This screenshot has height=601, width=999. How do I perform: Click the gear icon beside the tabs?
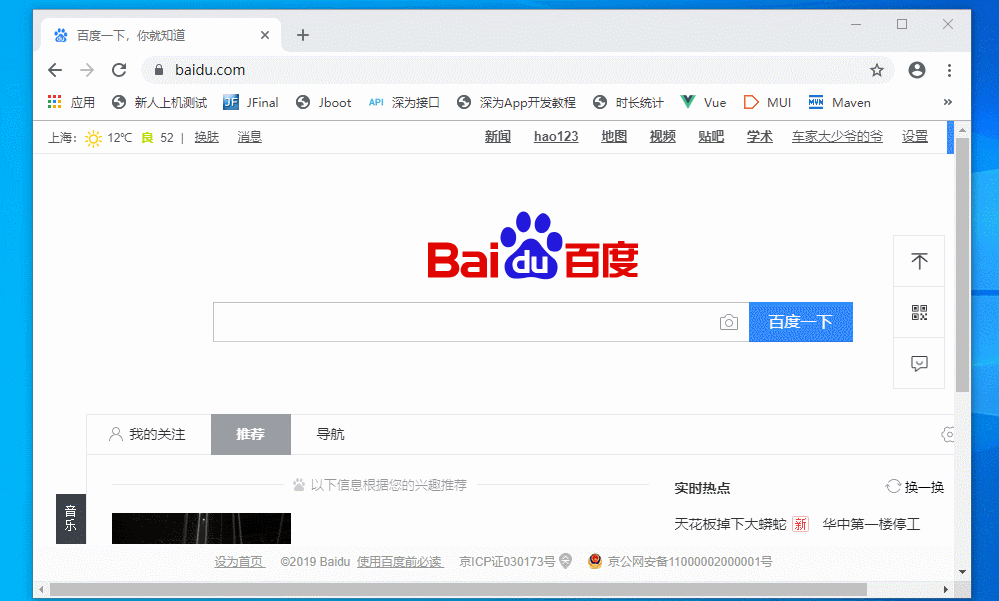947,435
